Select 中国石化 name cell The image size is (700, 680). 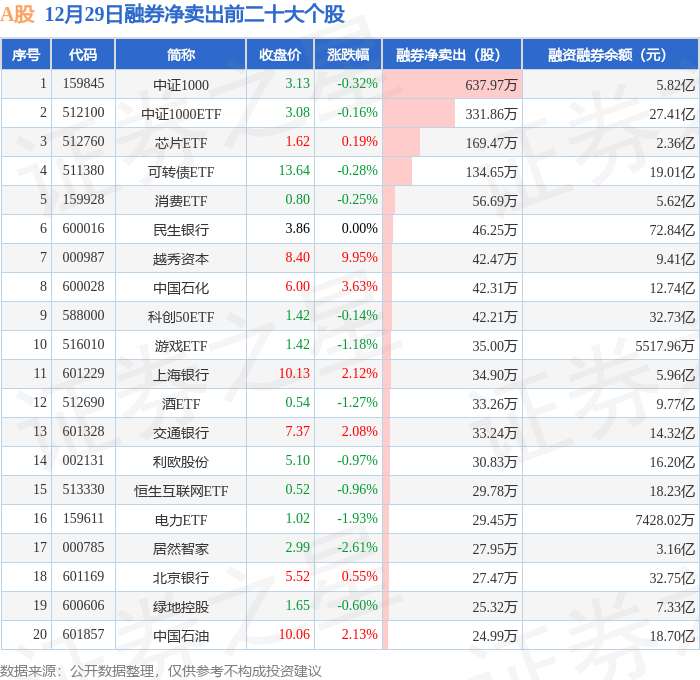(181, 288)
